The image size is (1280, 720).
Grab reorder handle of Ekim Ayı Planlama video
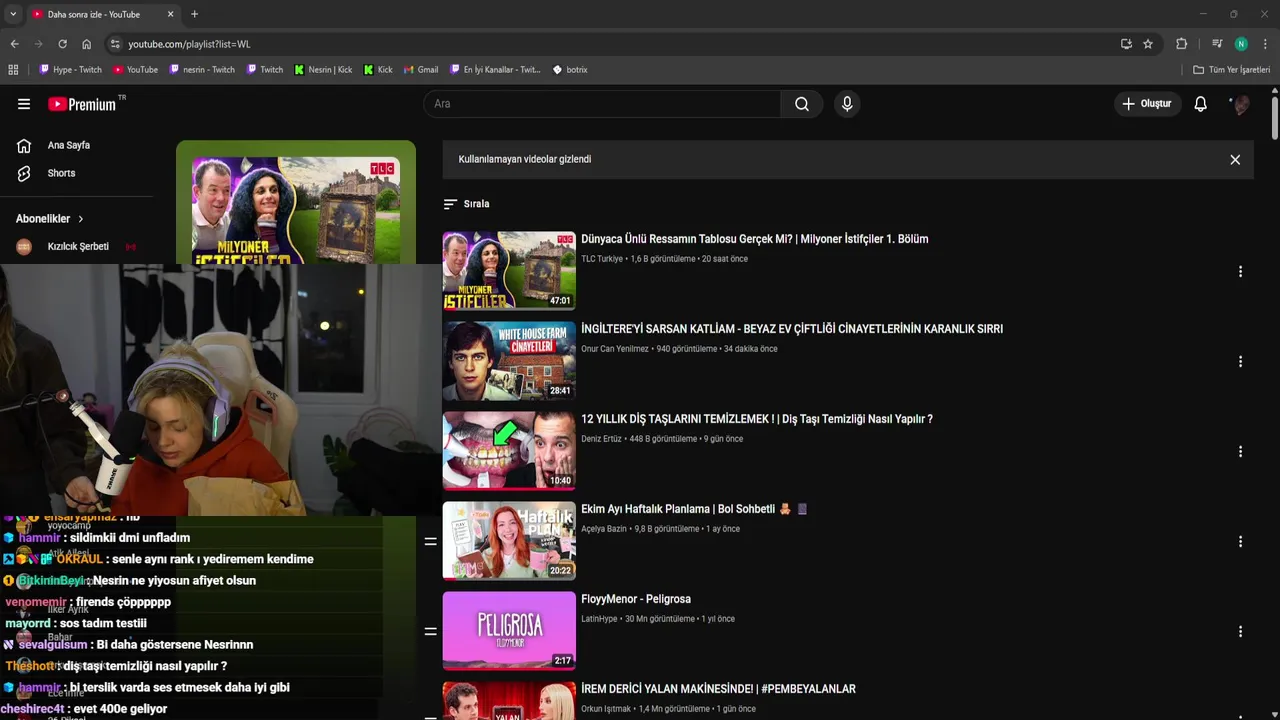[x=430, y=541]
